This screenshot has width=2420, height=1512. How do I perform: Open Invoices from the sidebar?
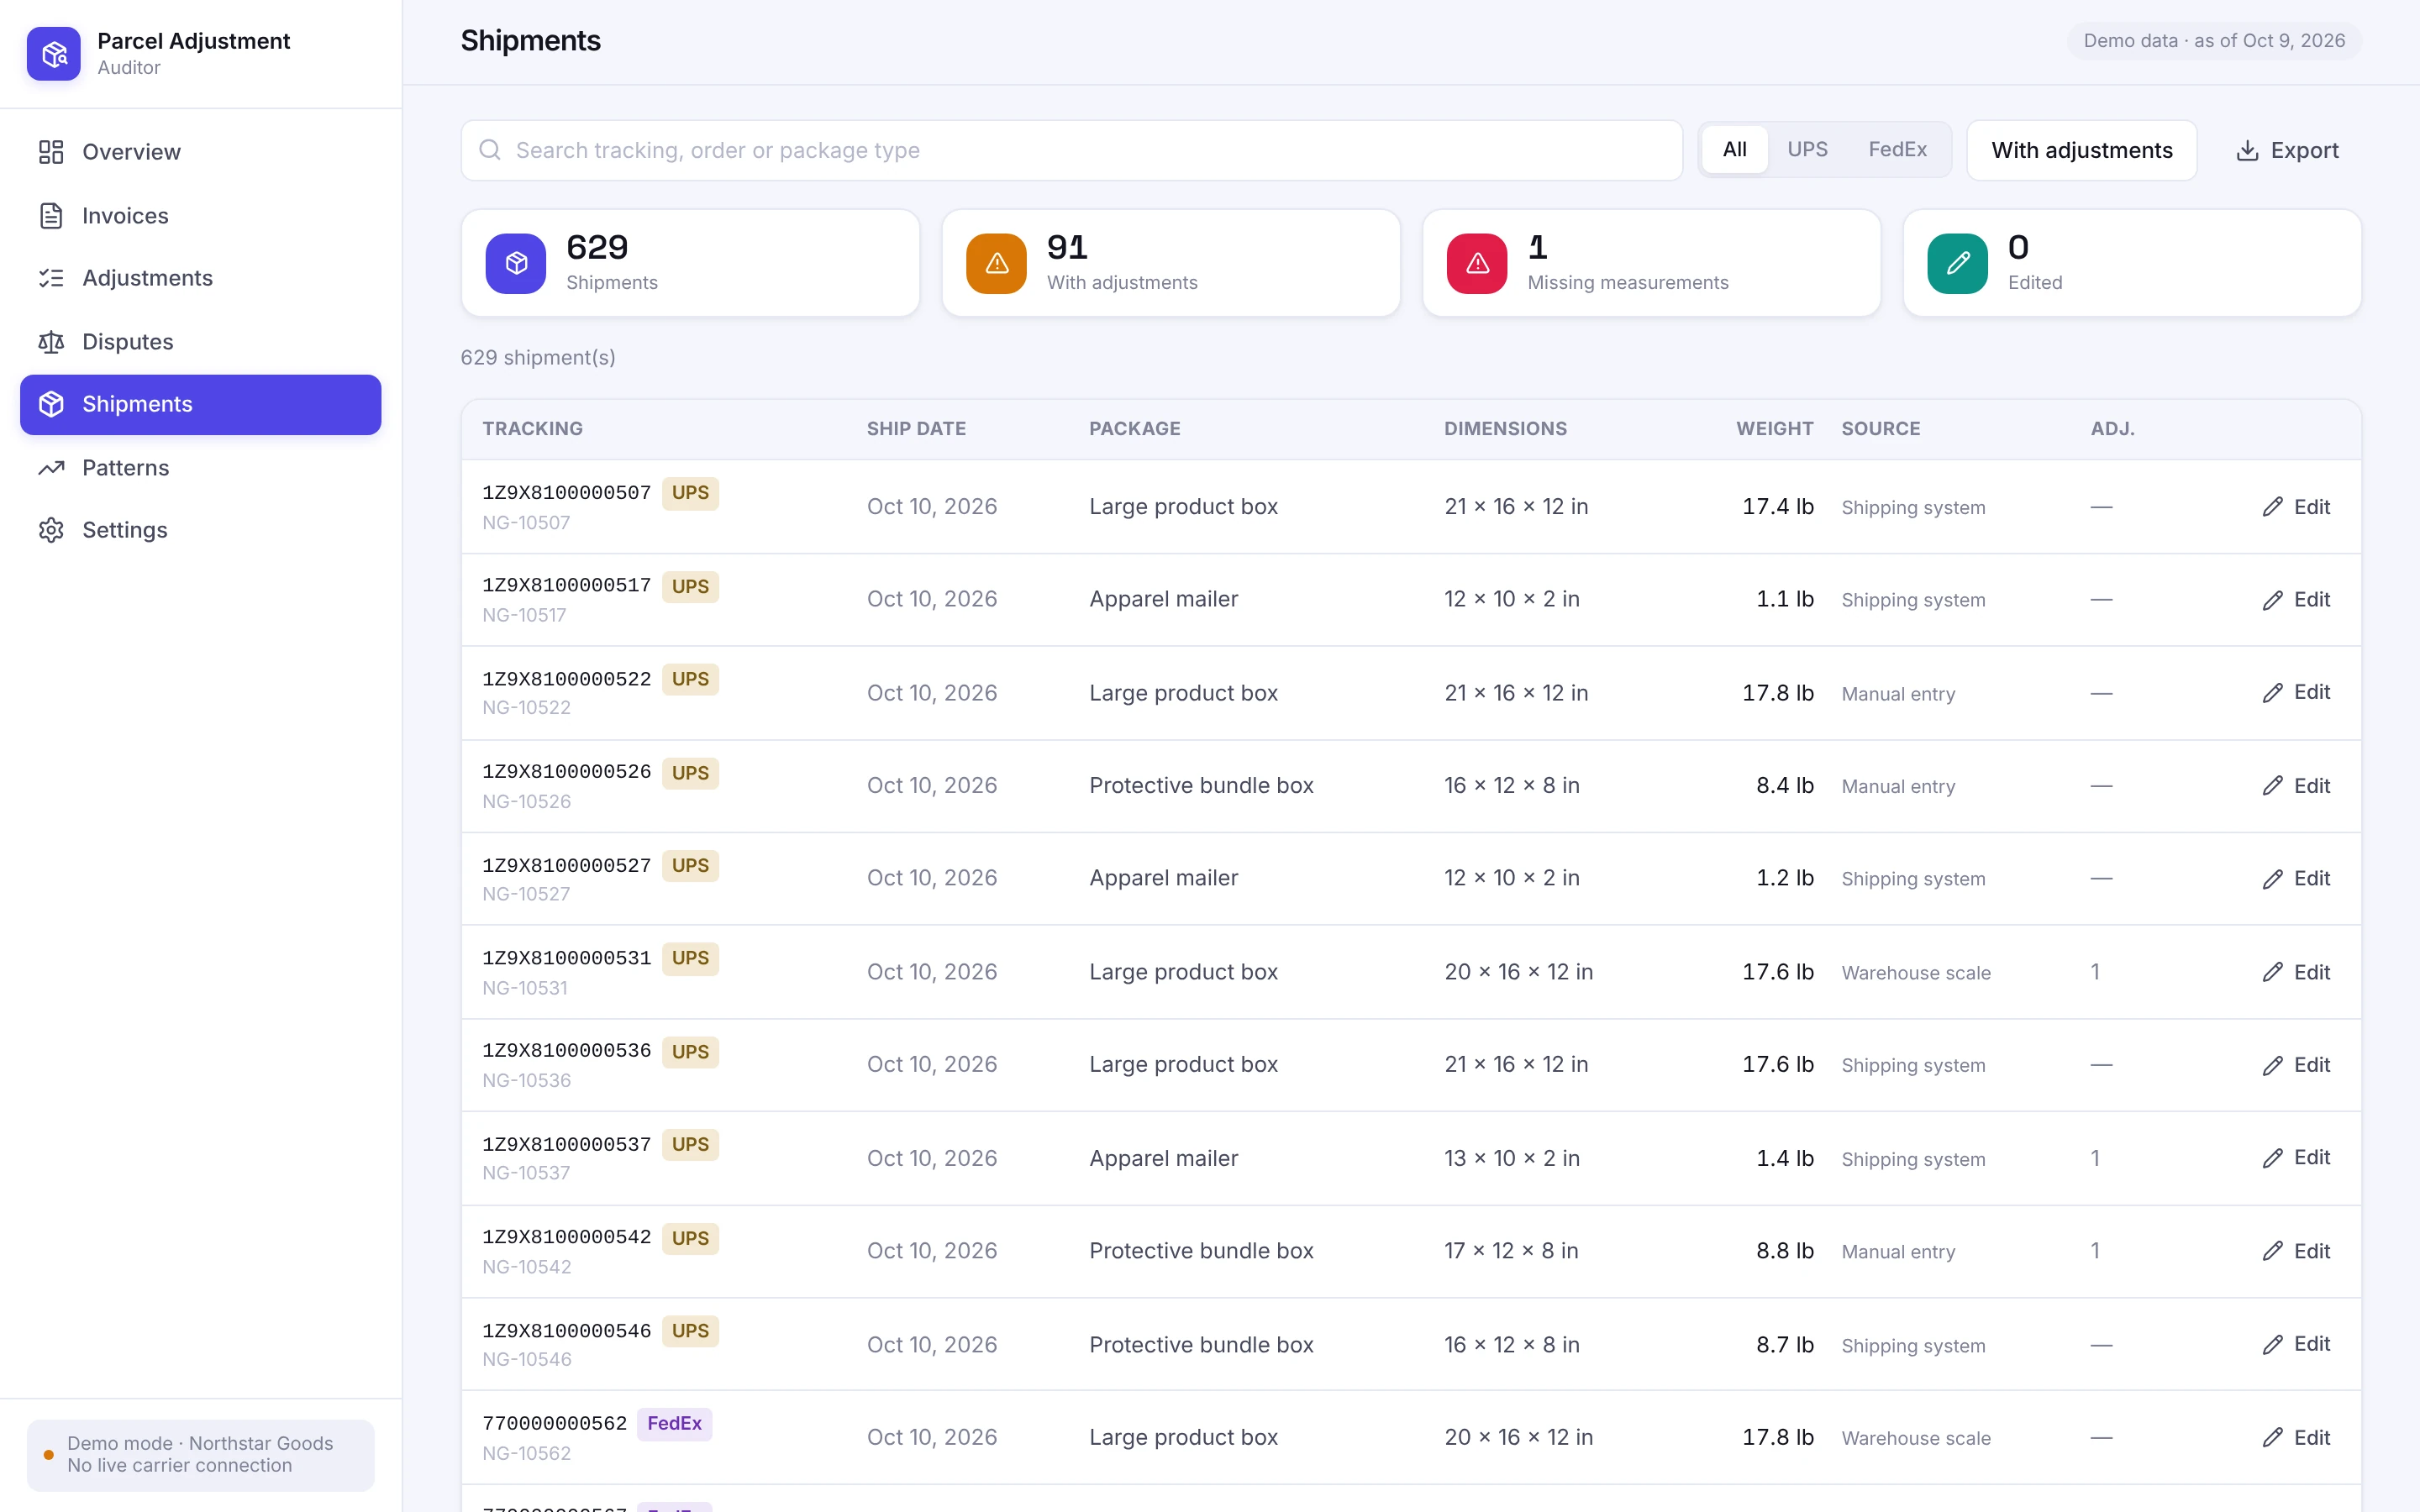[200, 215]
